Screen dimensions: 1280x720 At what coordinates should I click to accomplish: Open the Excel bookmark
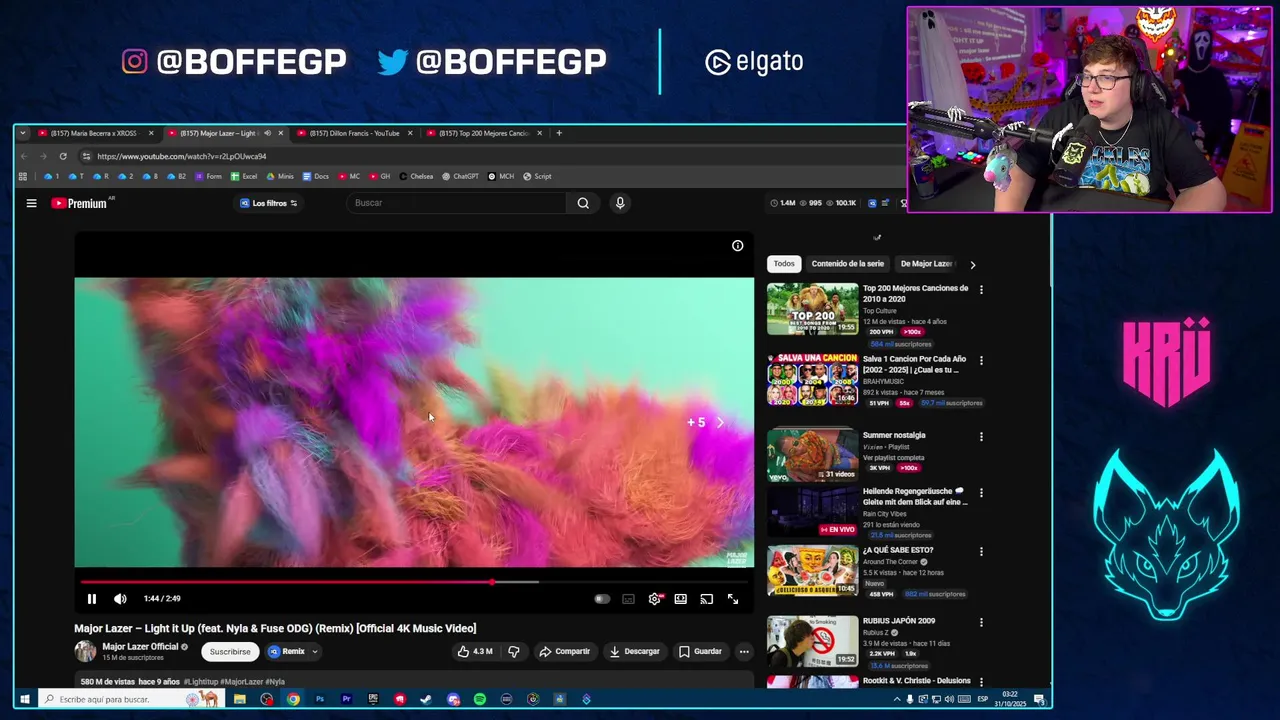243,176
